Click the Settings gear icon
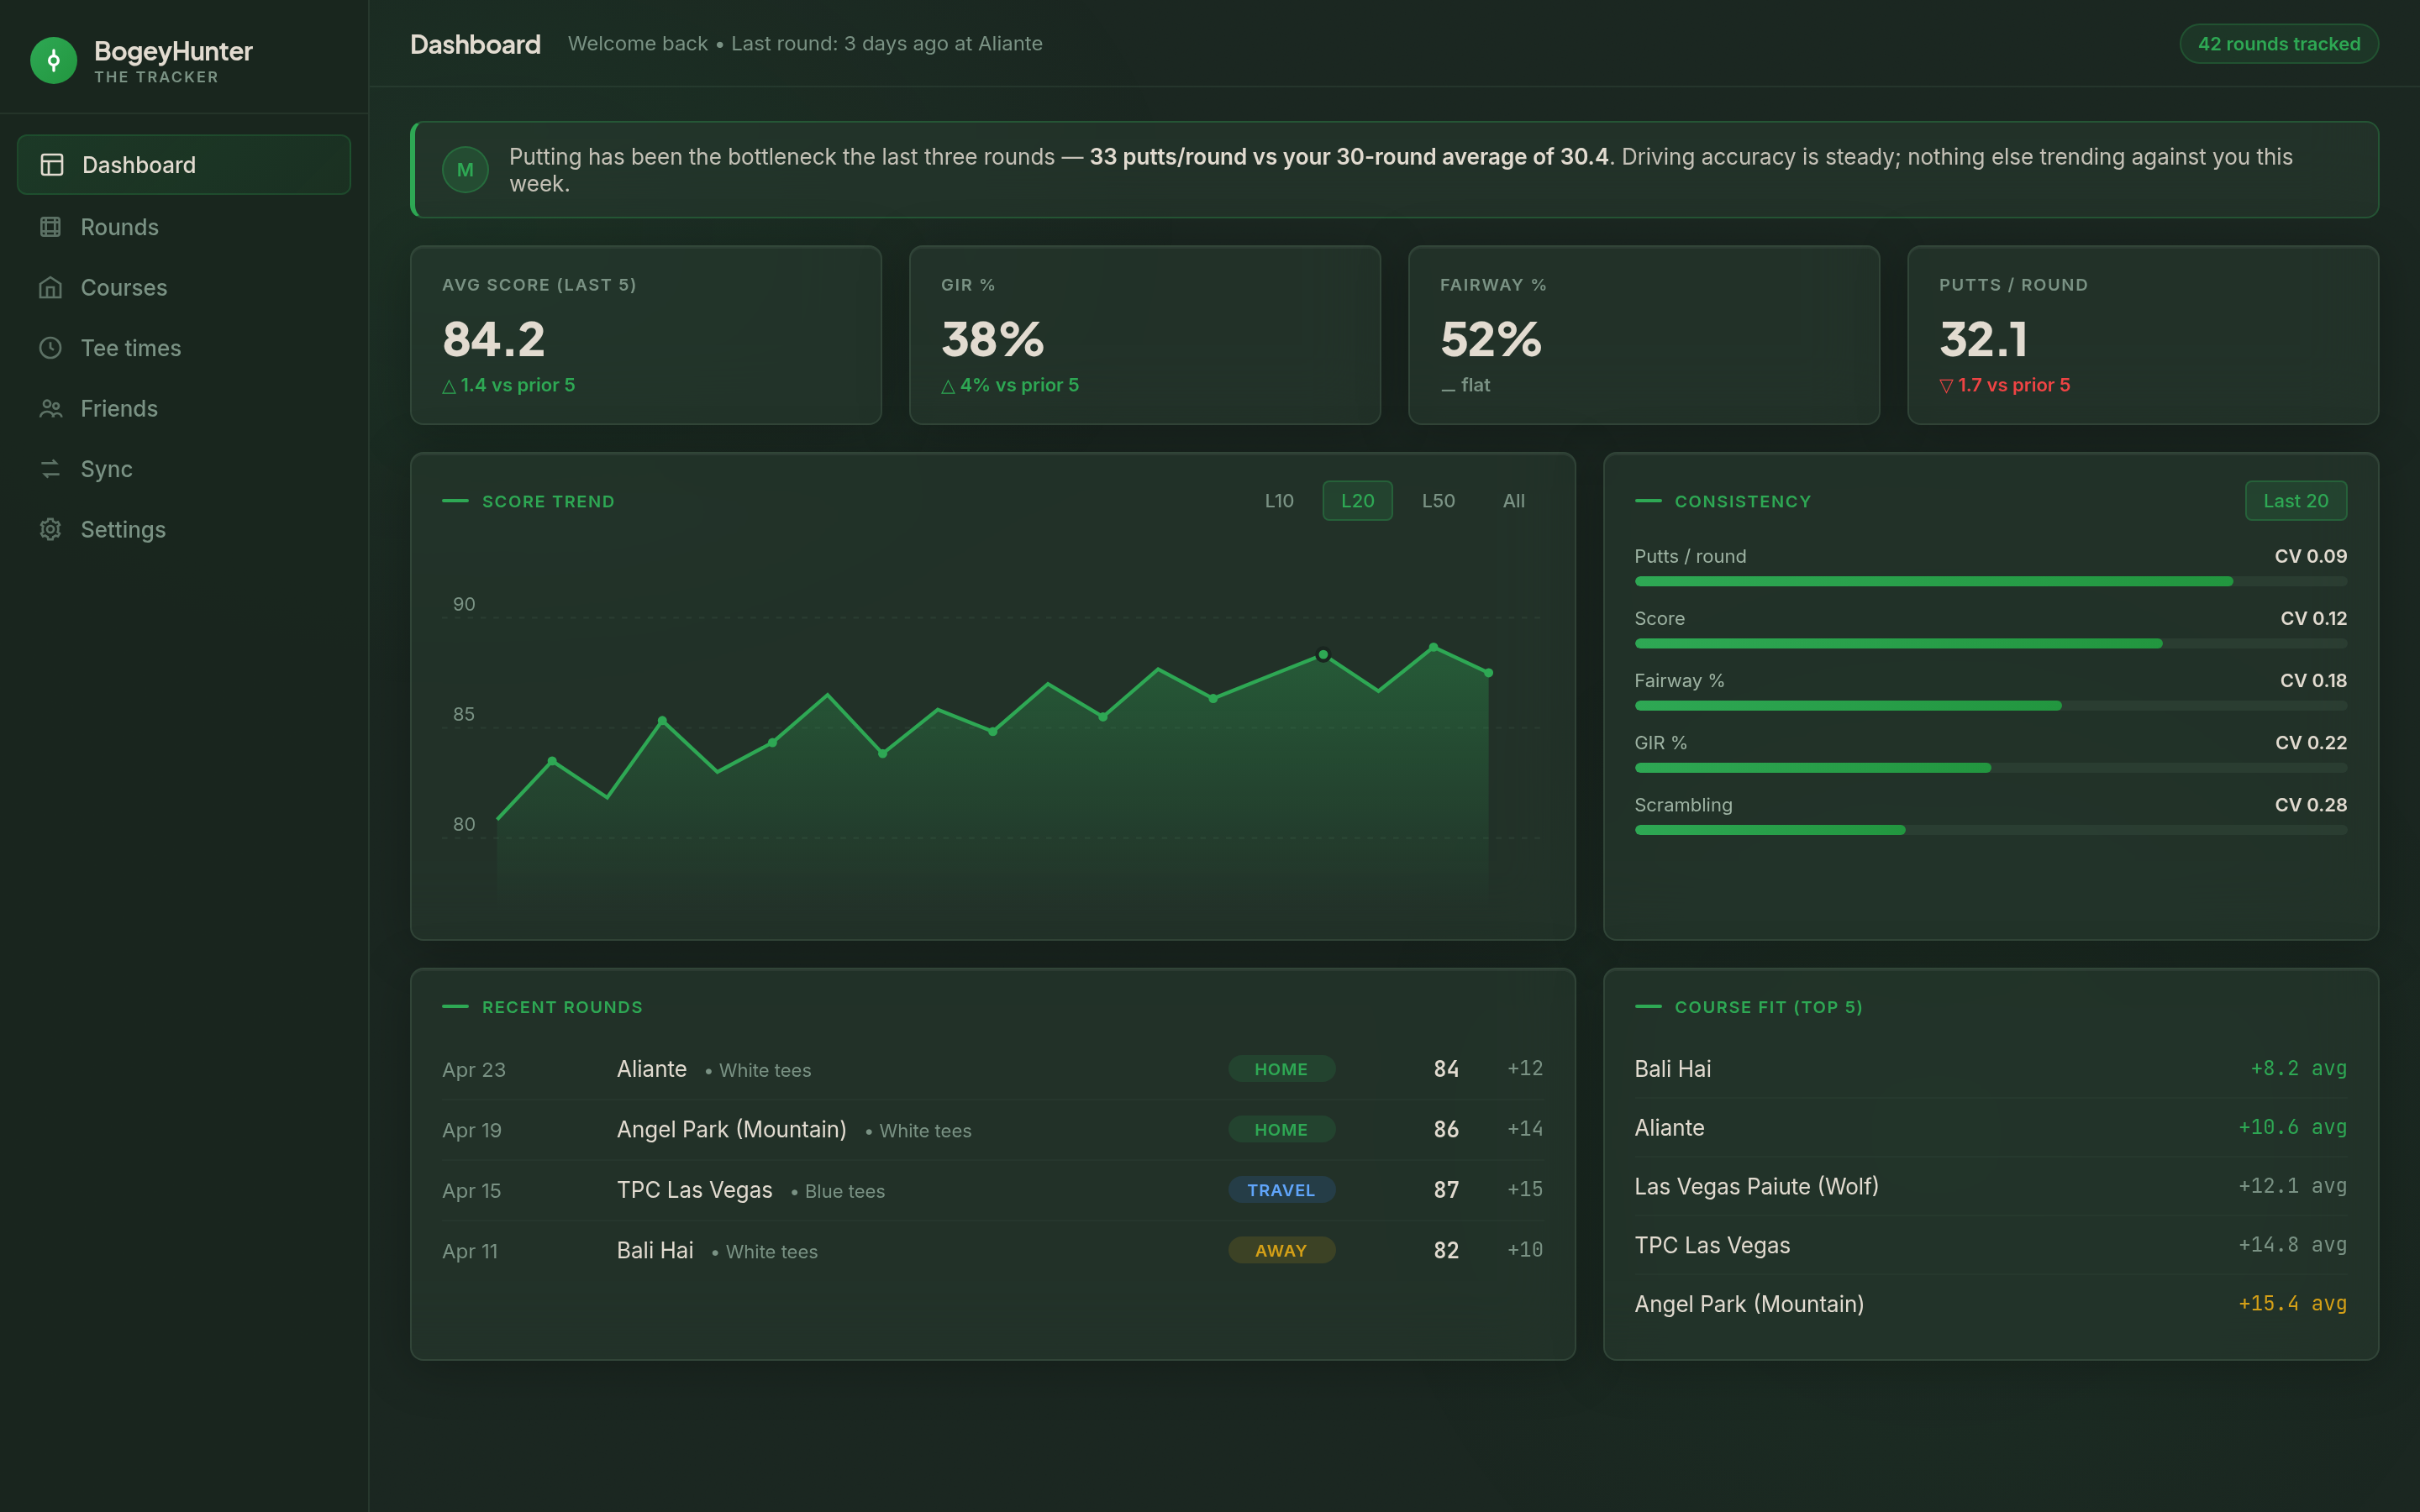 [x=51, y=530]
